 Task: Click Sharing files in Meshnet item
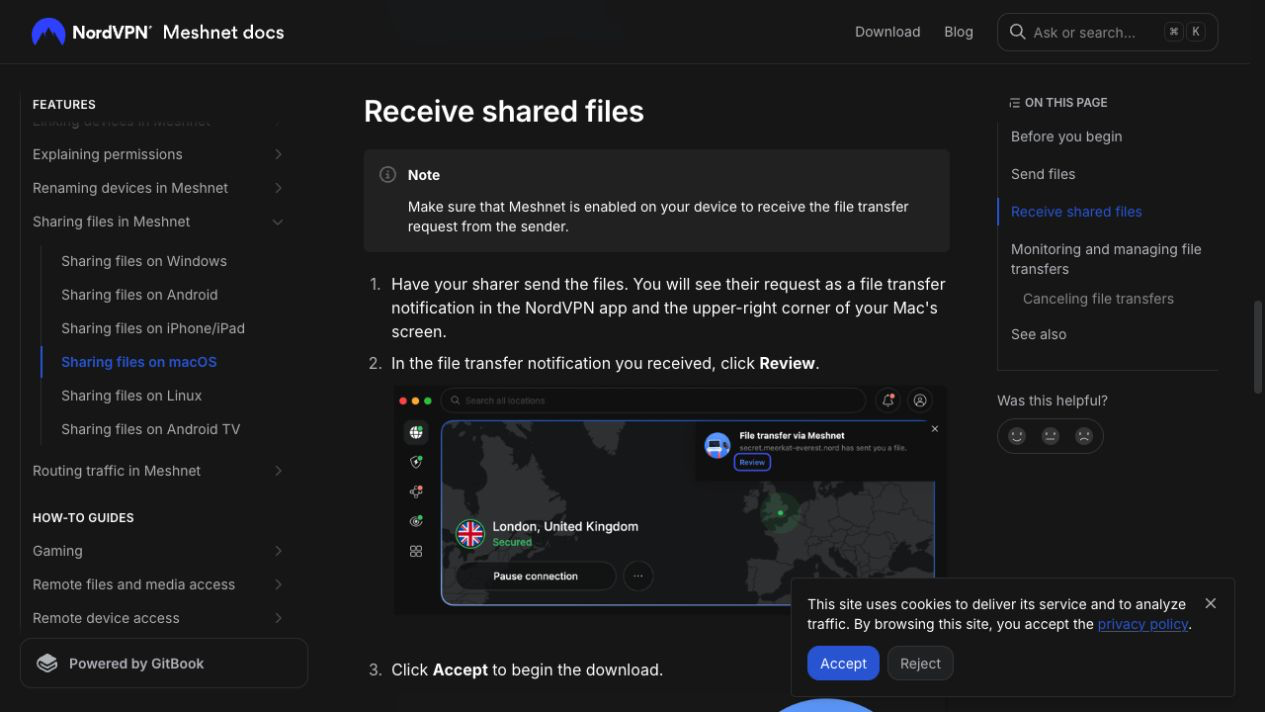[111, 222]
